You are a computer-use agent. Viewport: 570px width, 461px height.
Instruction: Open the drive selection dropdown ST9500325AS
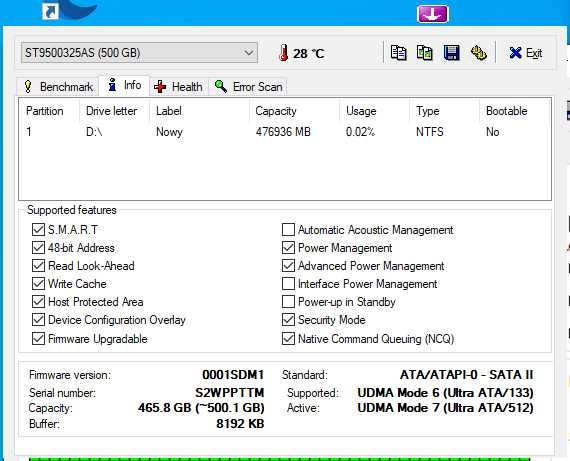(139, 53)
